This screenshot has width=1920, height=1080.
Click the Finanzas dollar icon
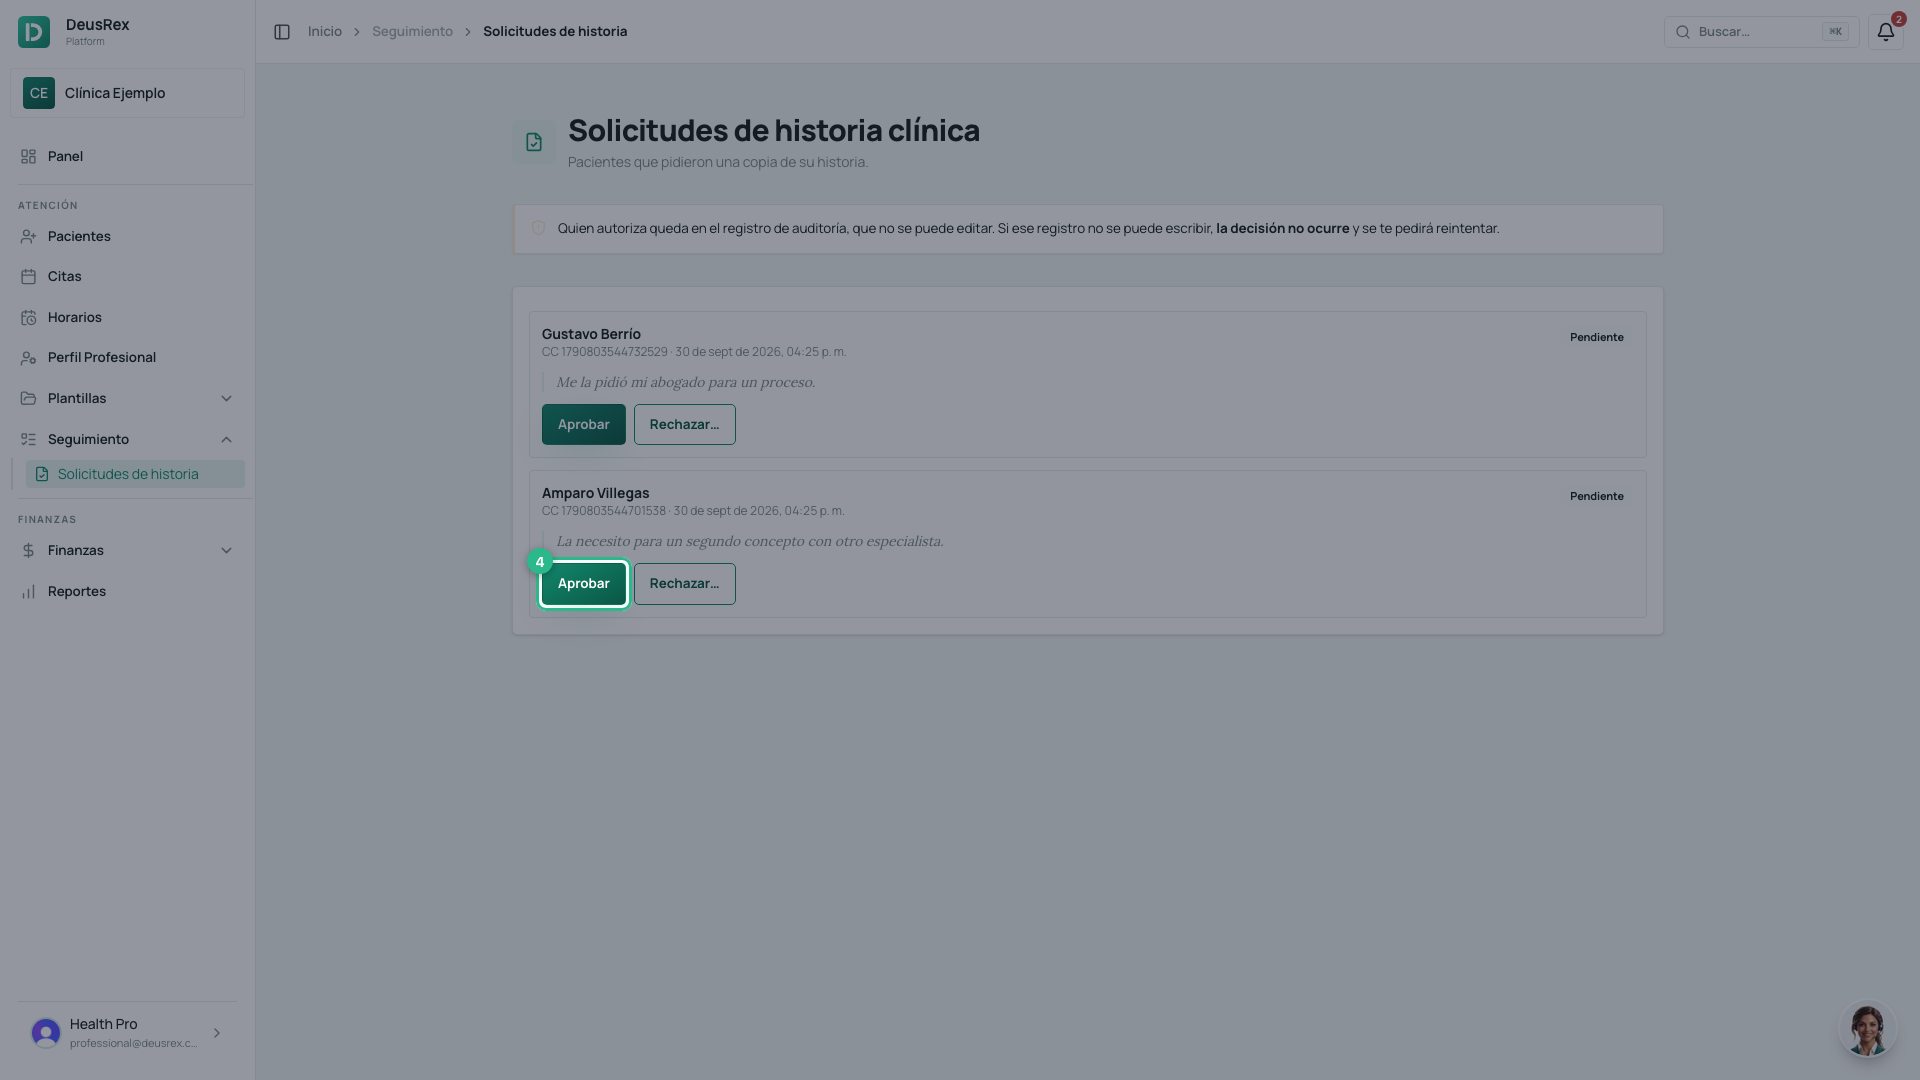[x=28, y=551]
